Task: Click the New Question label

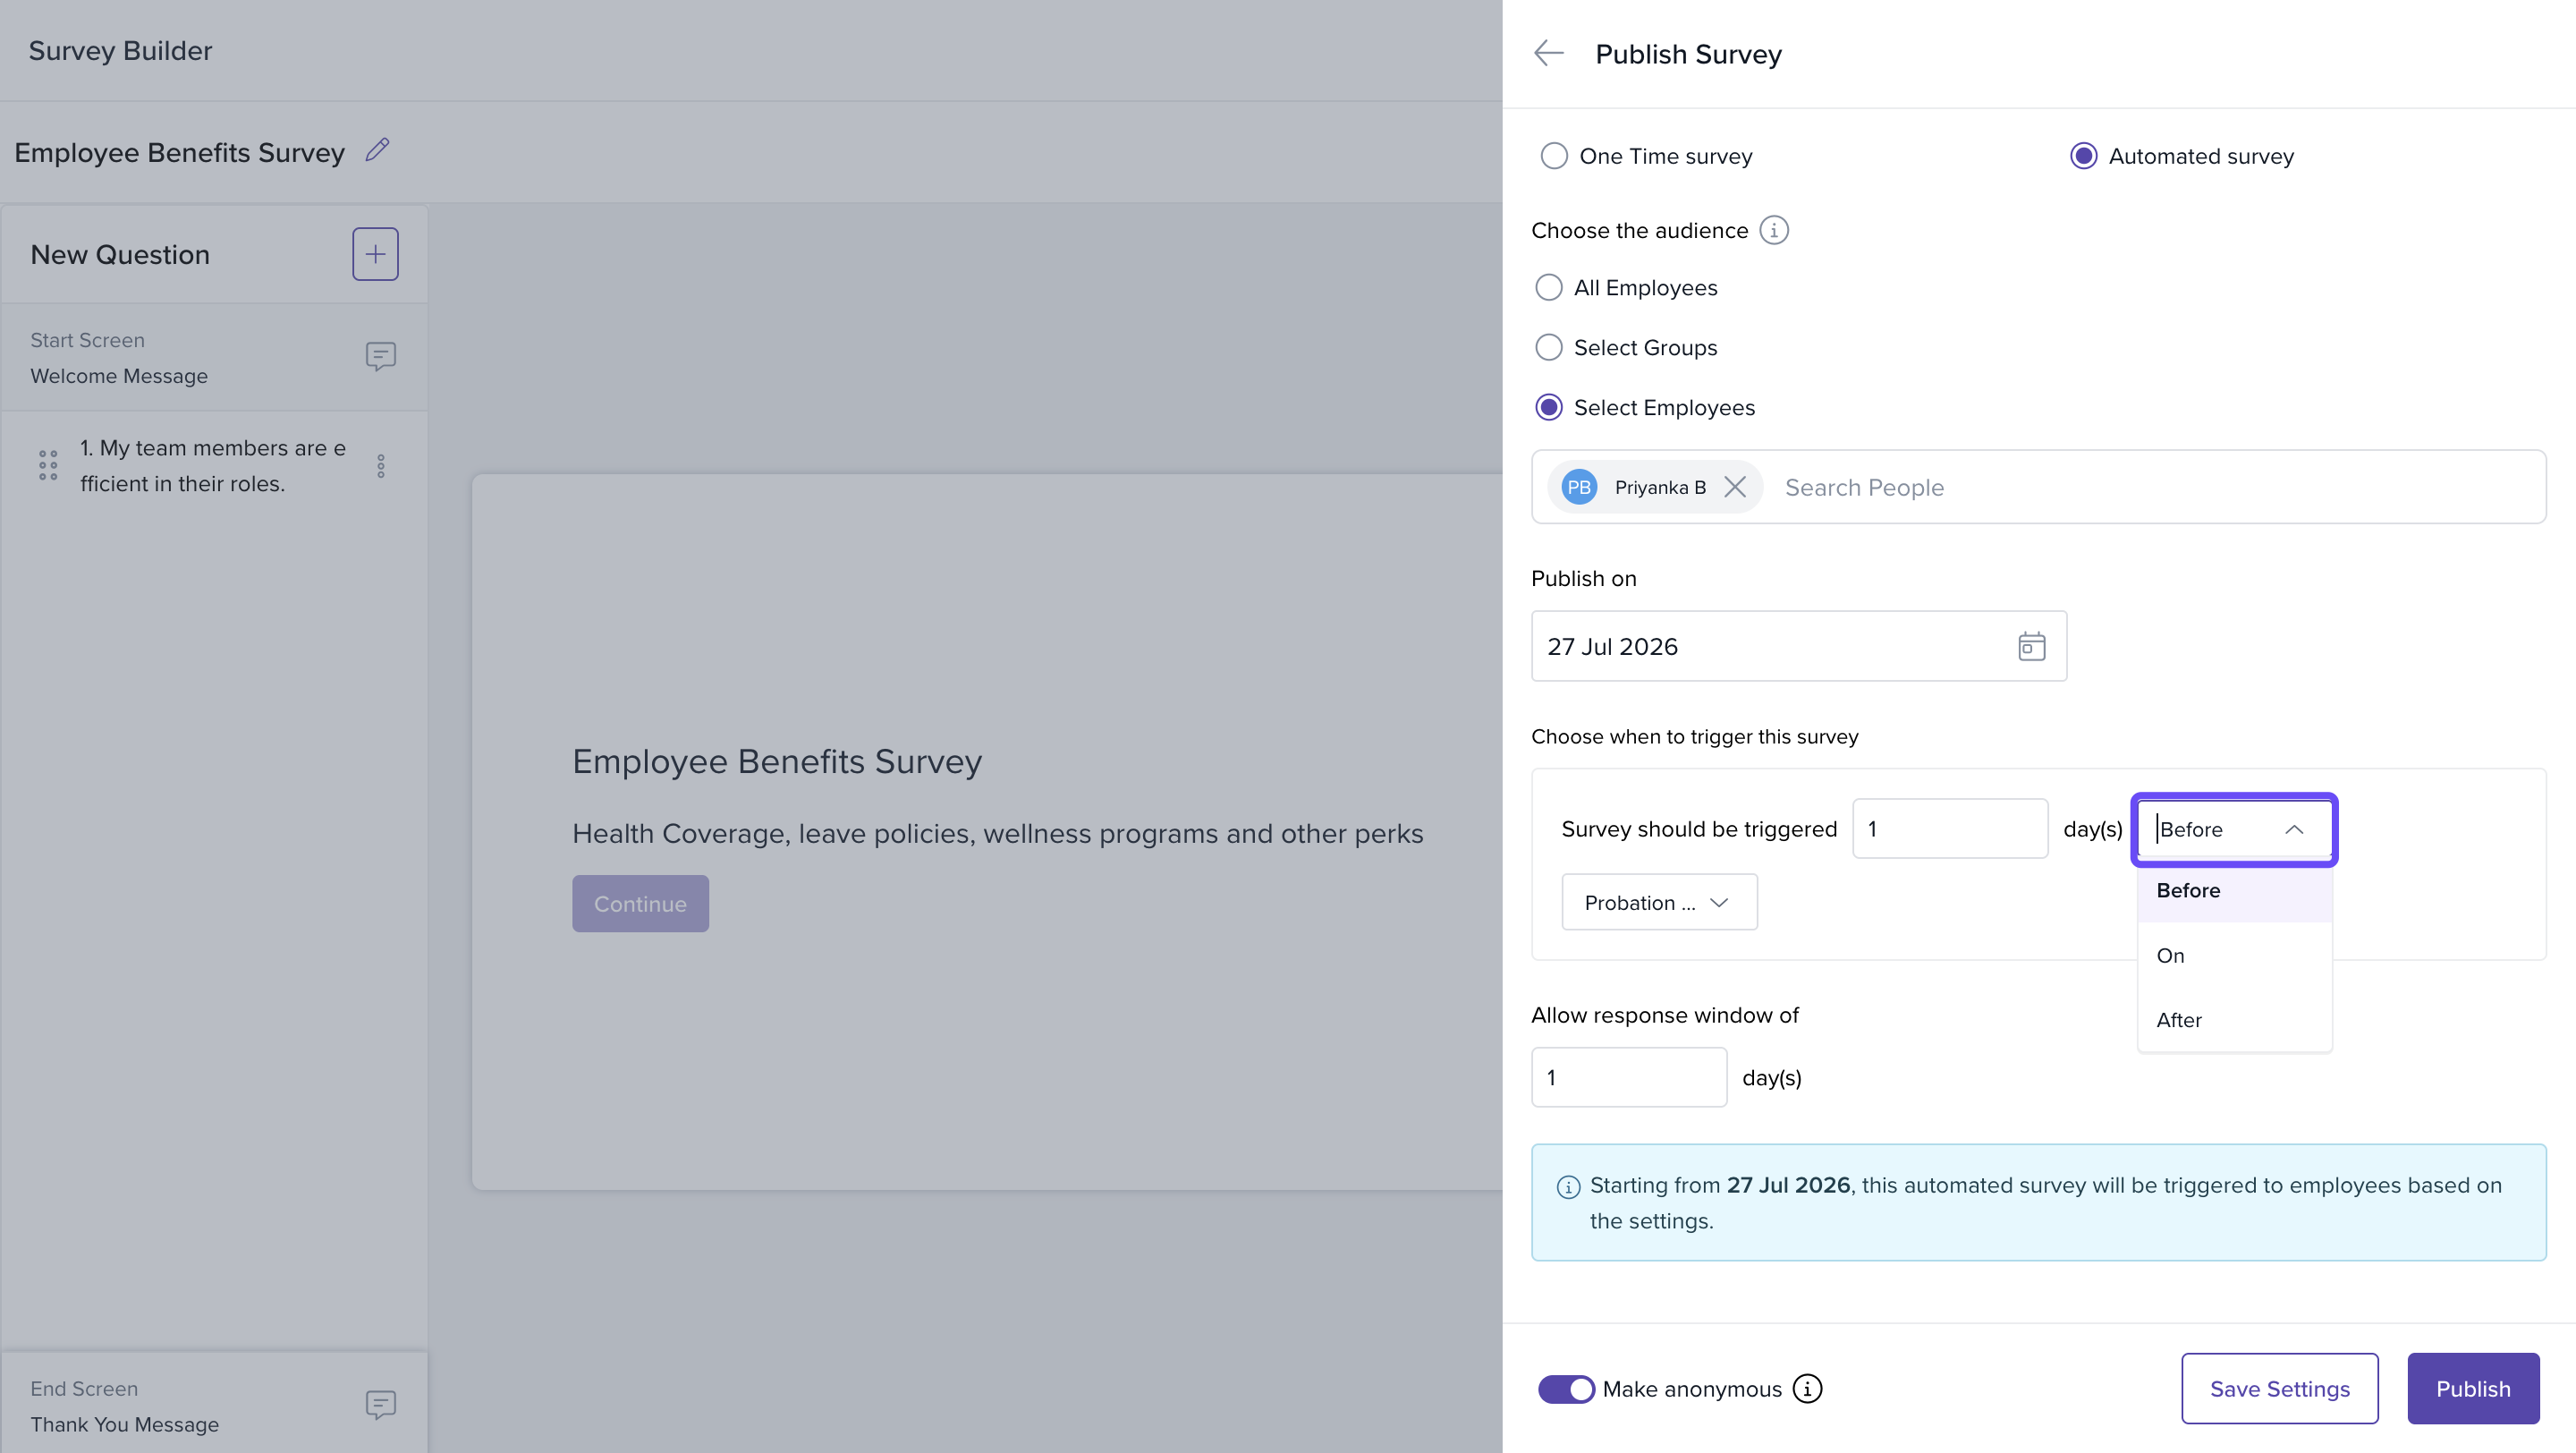Action: pyautogui.click(x=120, y=254)
